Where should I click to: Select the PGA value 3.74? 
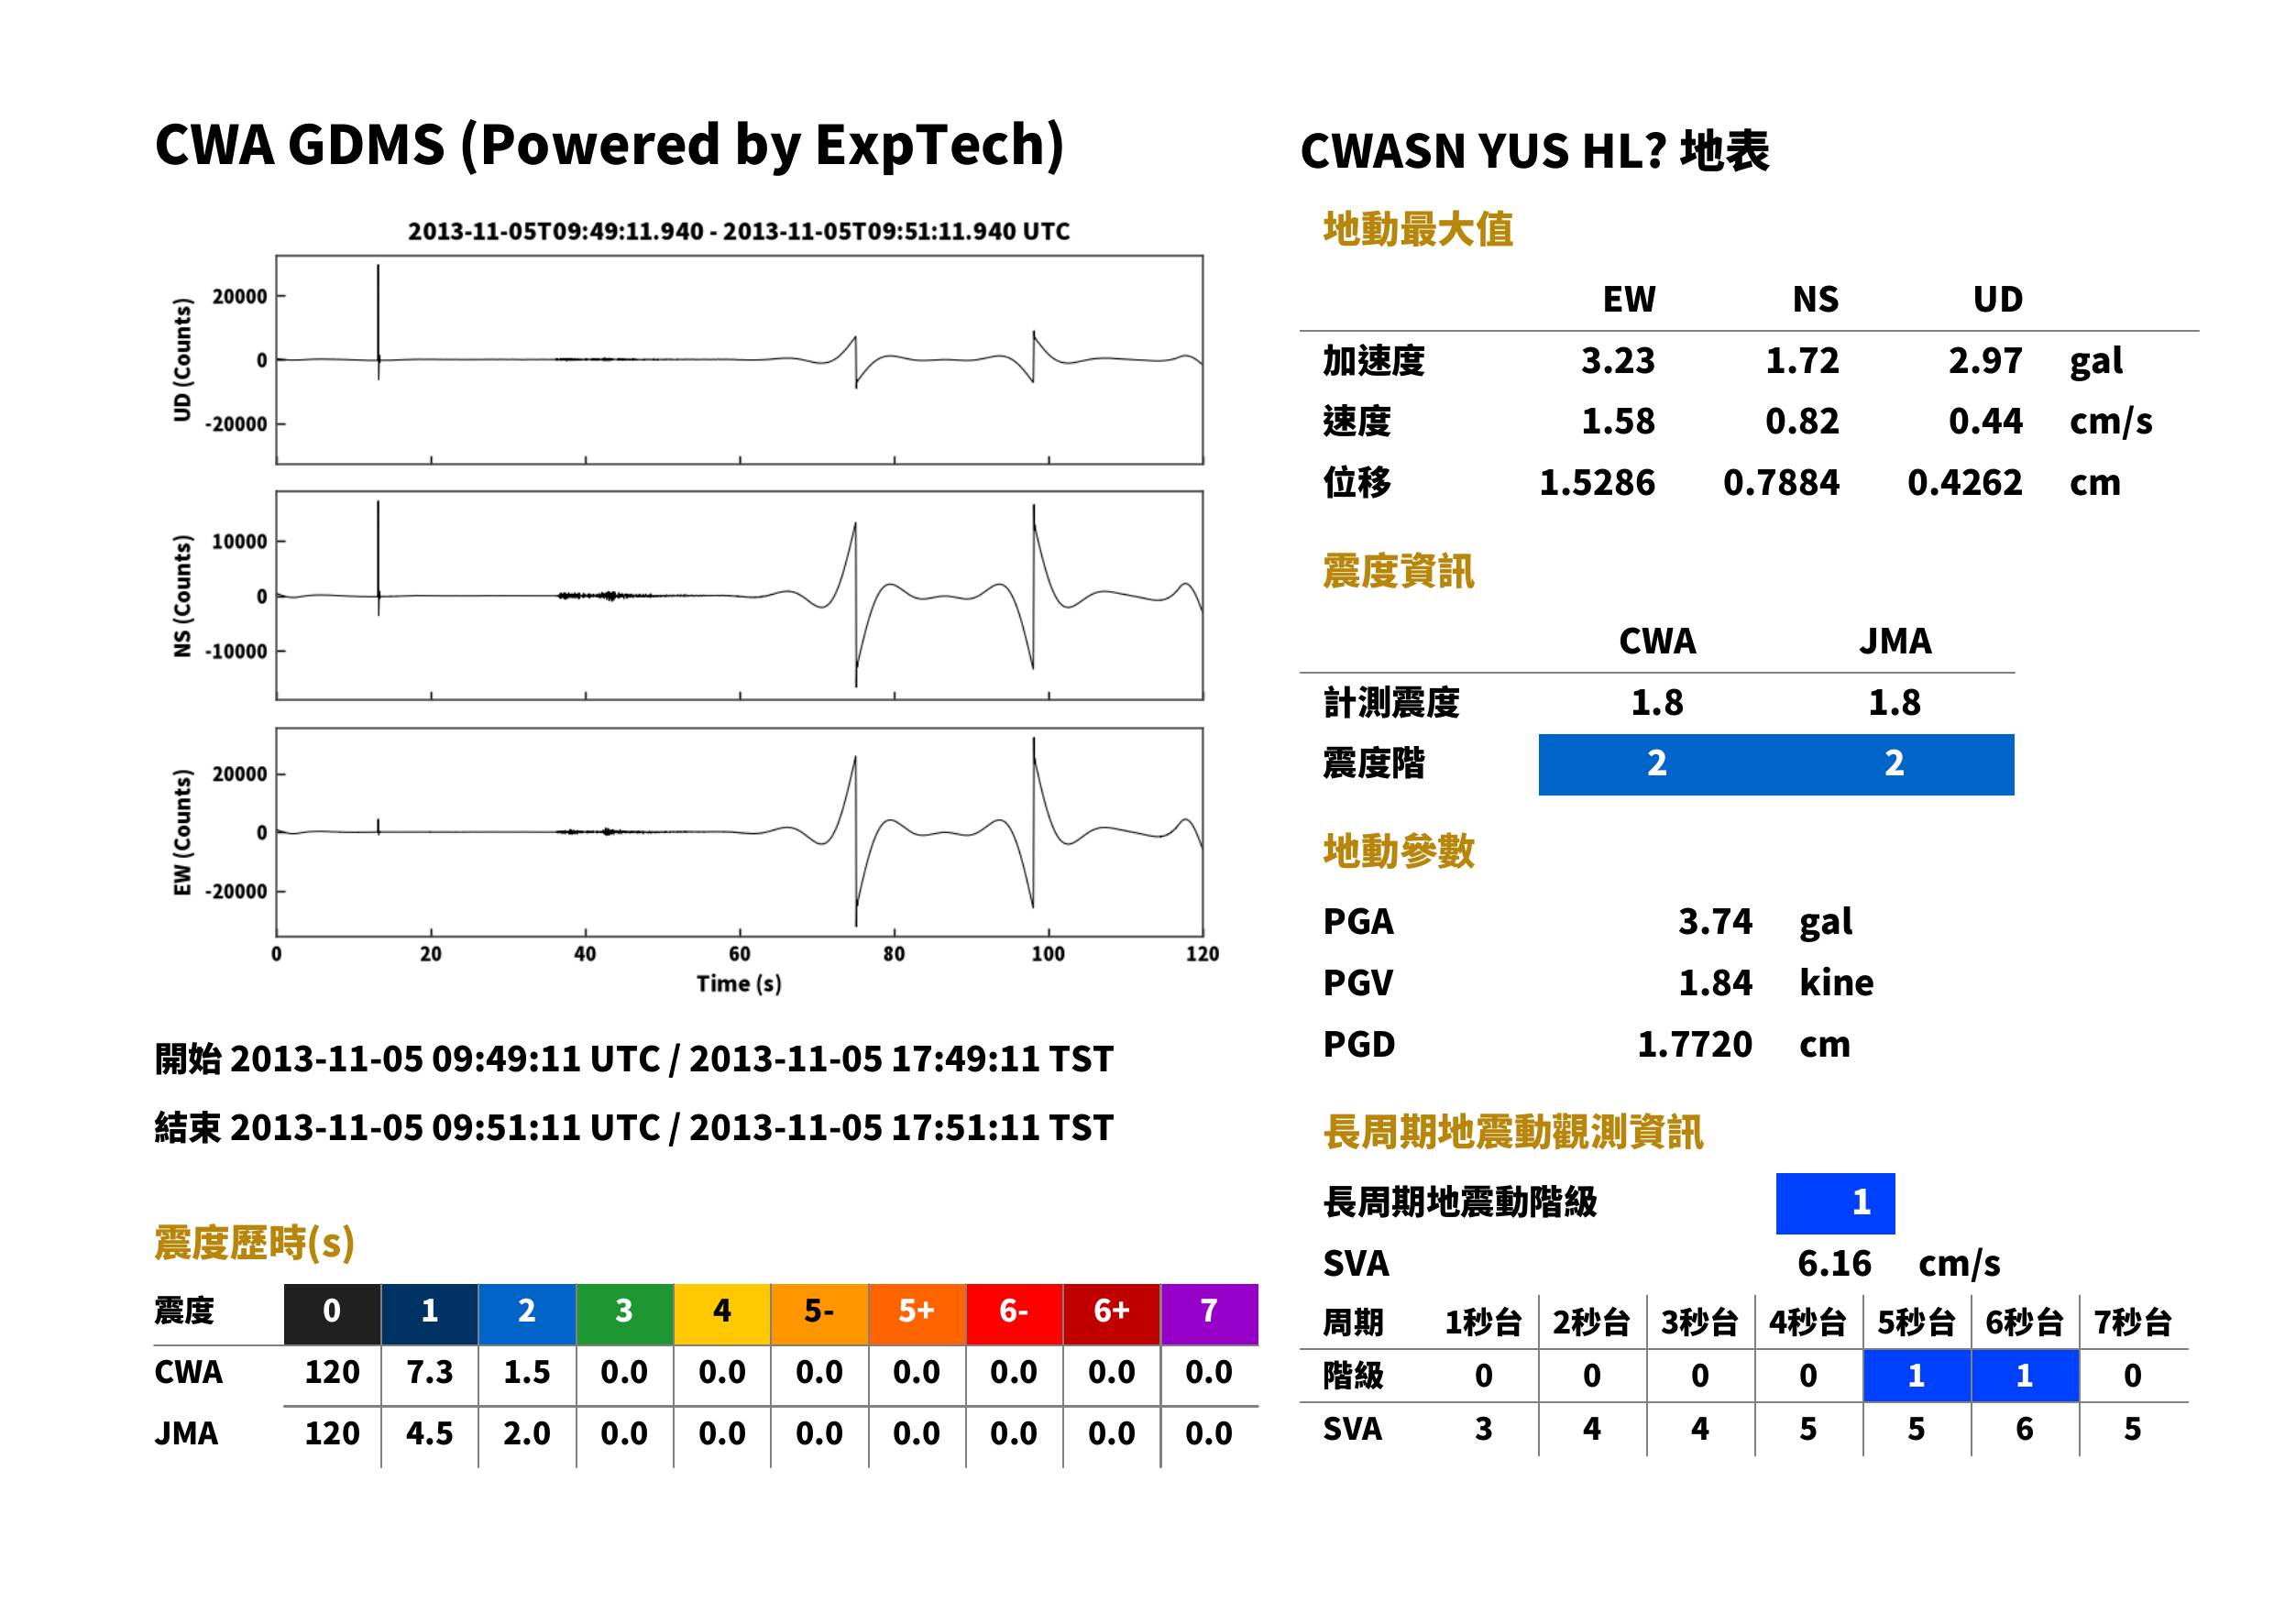tap(1714, 921)
